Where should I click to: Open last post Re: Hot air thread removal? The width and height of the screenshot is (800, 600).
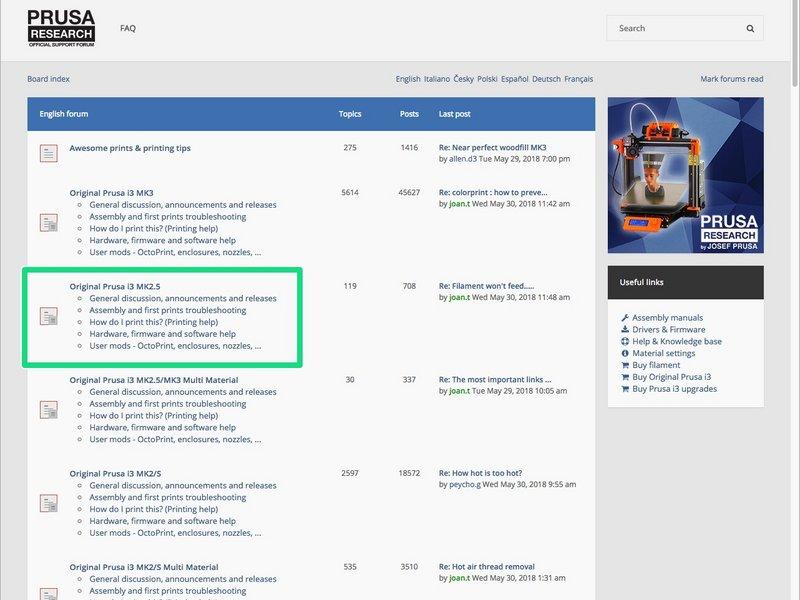pyautogui.click(x=487, y=567)
